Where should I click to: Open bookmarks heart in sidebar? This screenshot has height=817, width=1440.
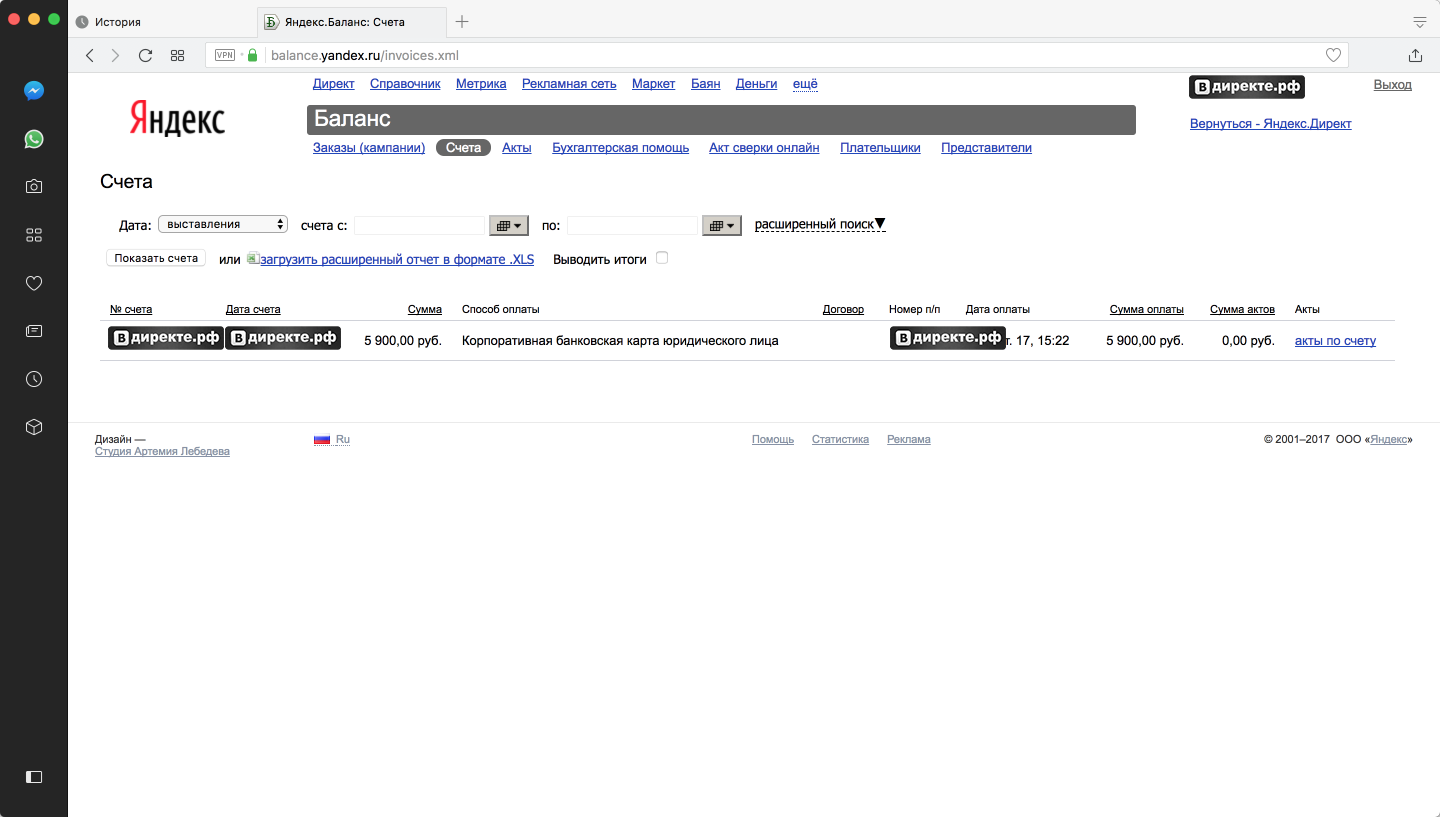pos(34,283)
